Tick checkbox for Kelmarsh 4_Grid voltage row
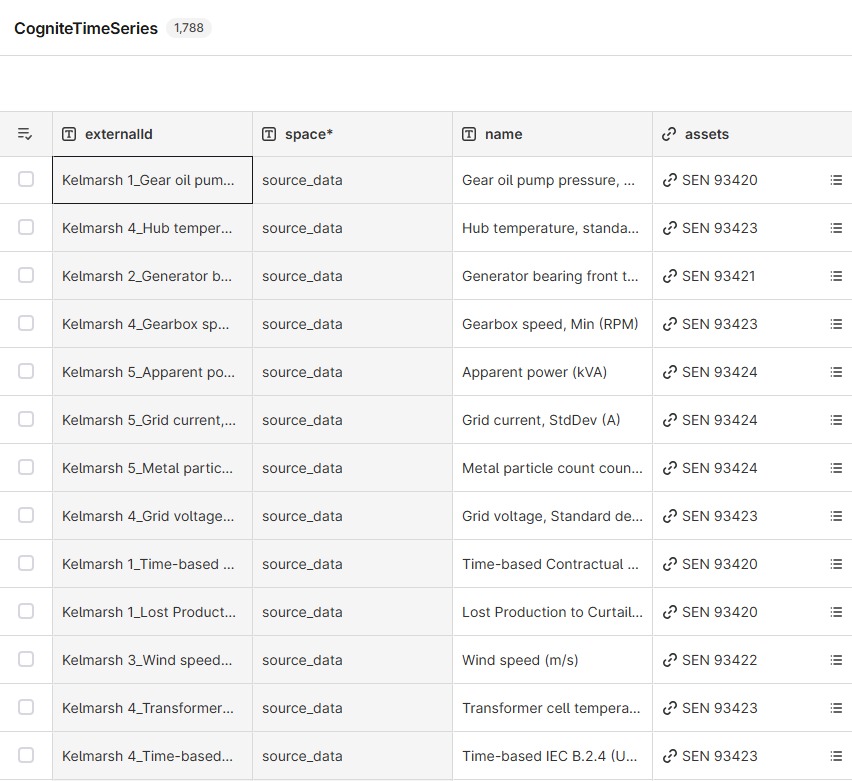The width and height of the screenshot is (852, 781). [x=26, y=515]
